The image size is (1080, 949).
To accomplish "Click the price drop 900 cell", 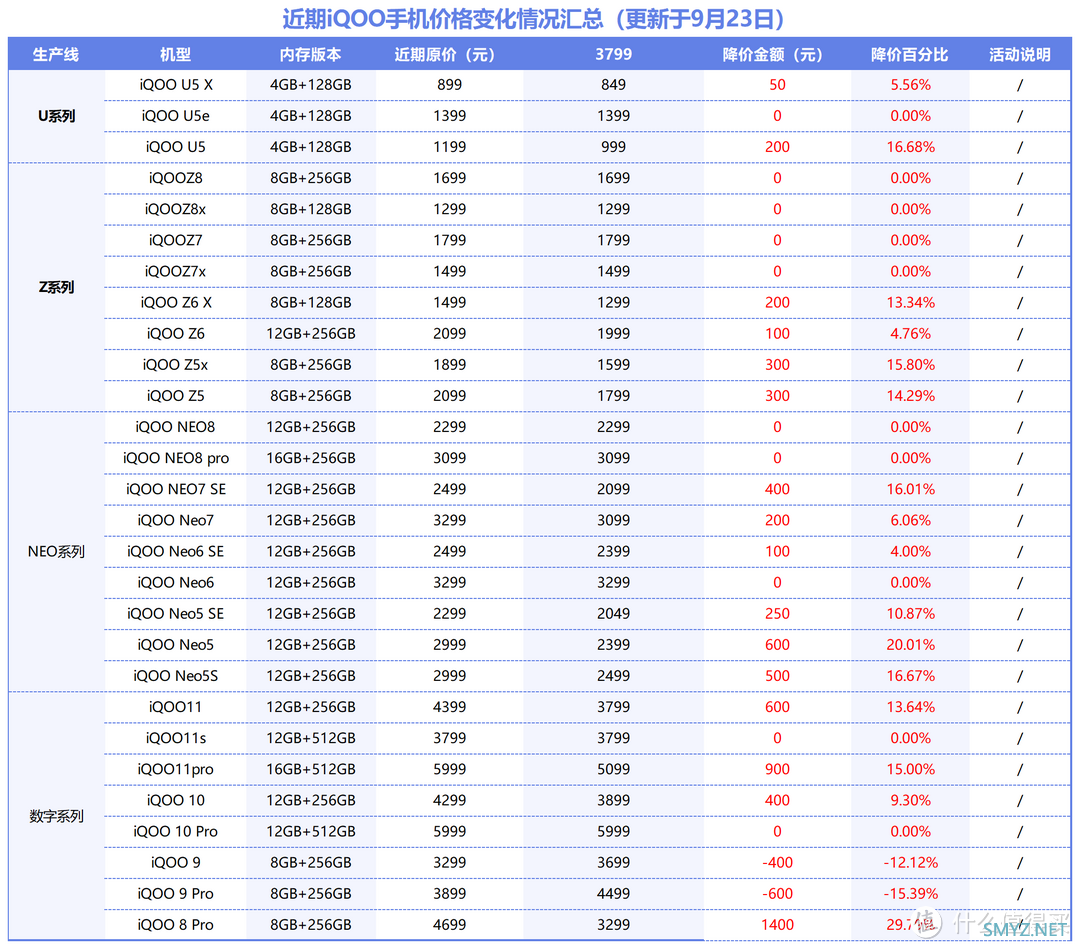I will tap(777, 769).
